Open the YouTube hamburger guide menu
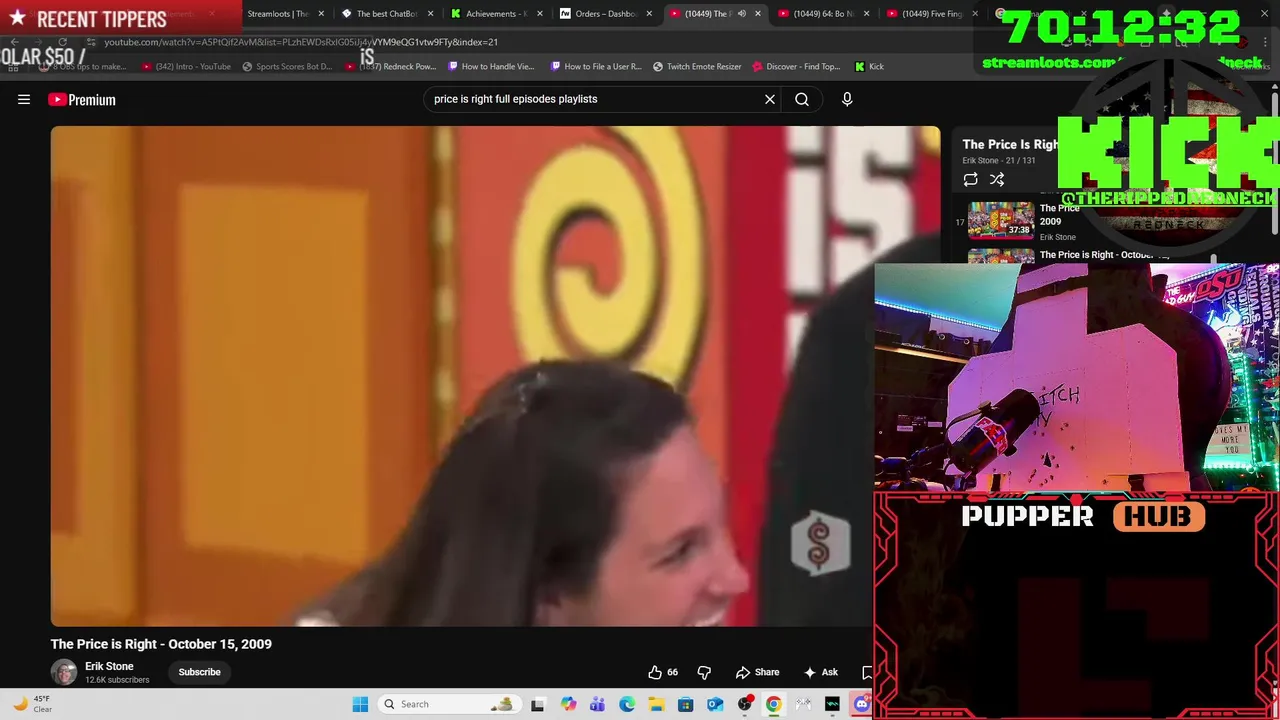 (x=24, y=99)
